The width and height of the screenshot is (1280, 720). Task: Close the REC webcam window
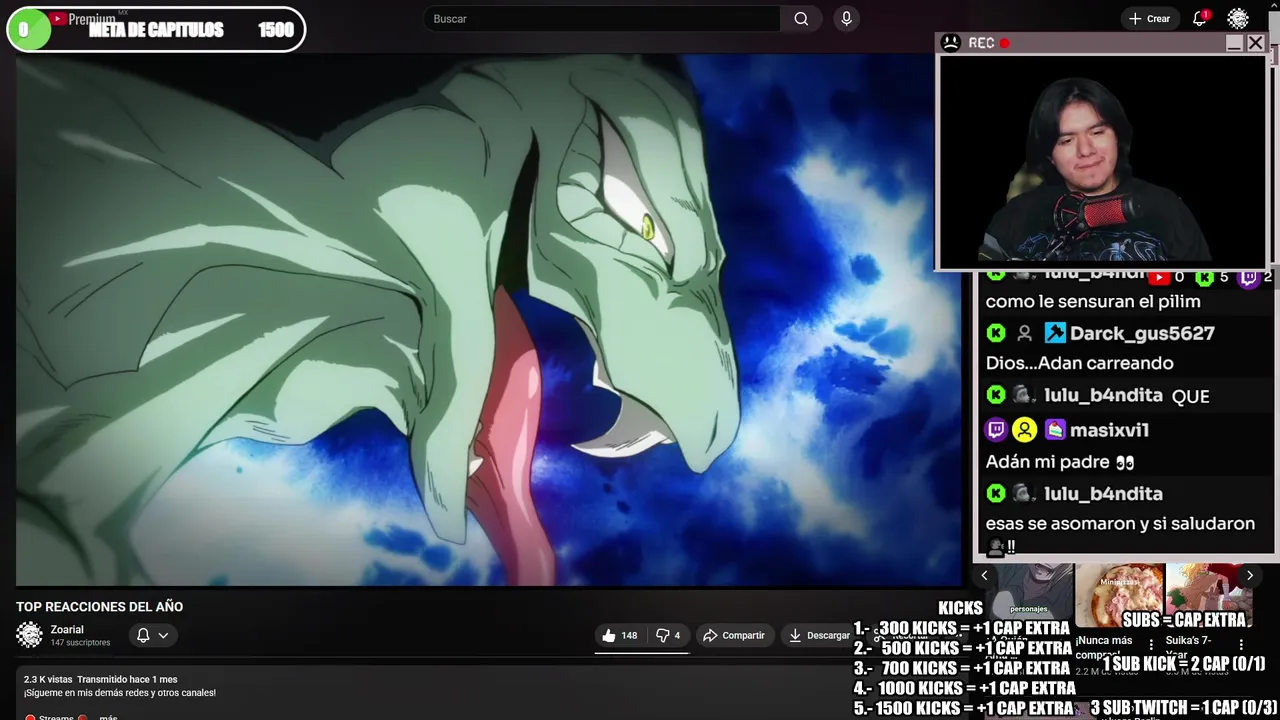1256,43
